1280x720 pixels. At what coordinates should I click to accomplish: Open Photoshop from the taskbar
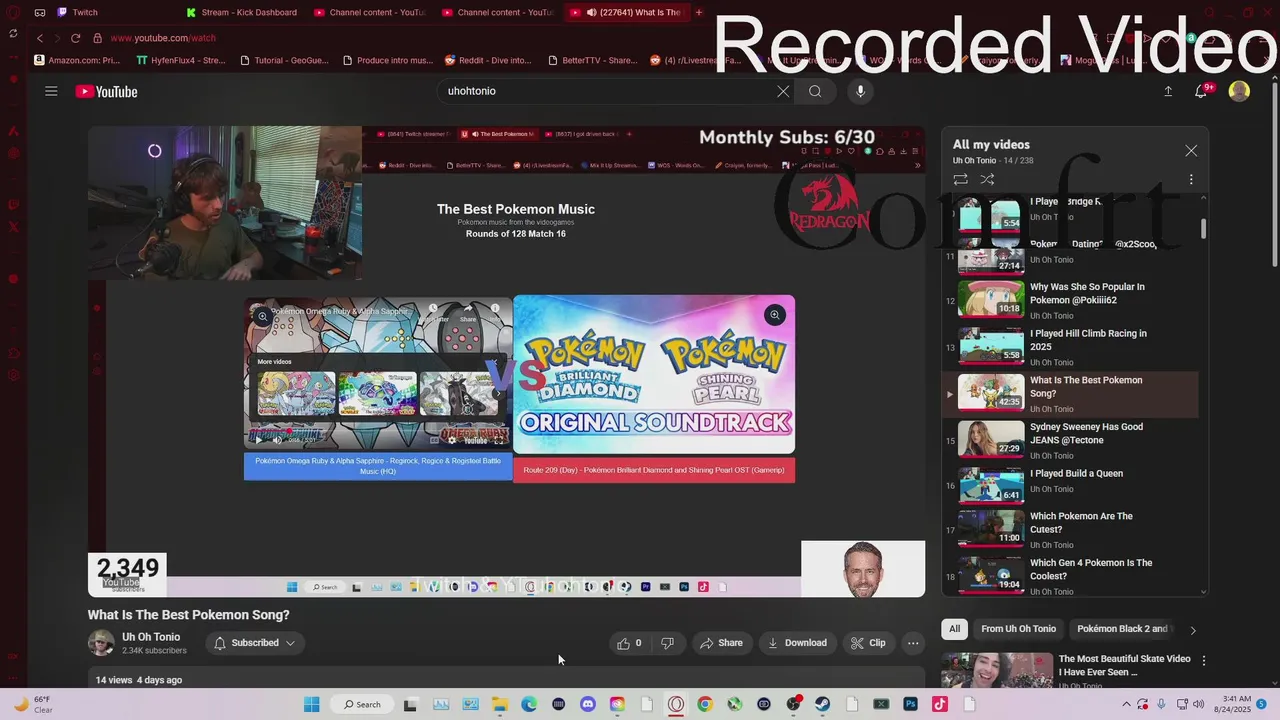point(910,704)
